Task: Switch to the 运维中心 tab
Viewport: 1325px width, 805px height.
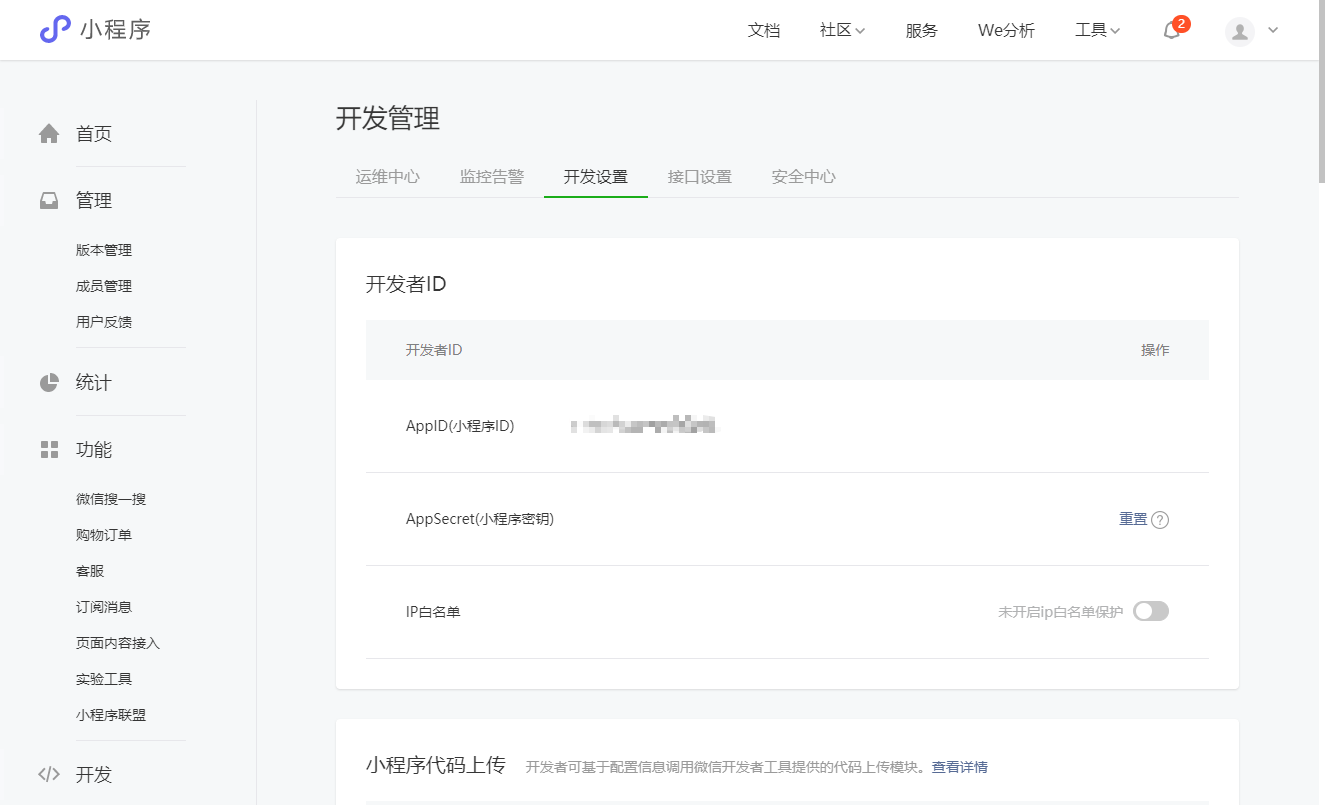Action: coord(388,176)
